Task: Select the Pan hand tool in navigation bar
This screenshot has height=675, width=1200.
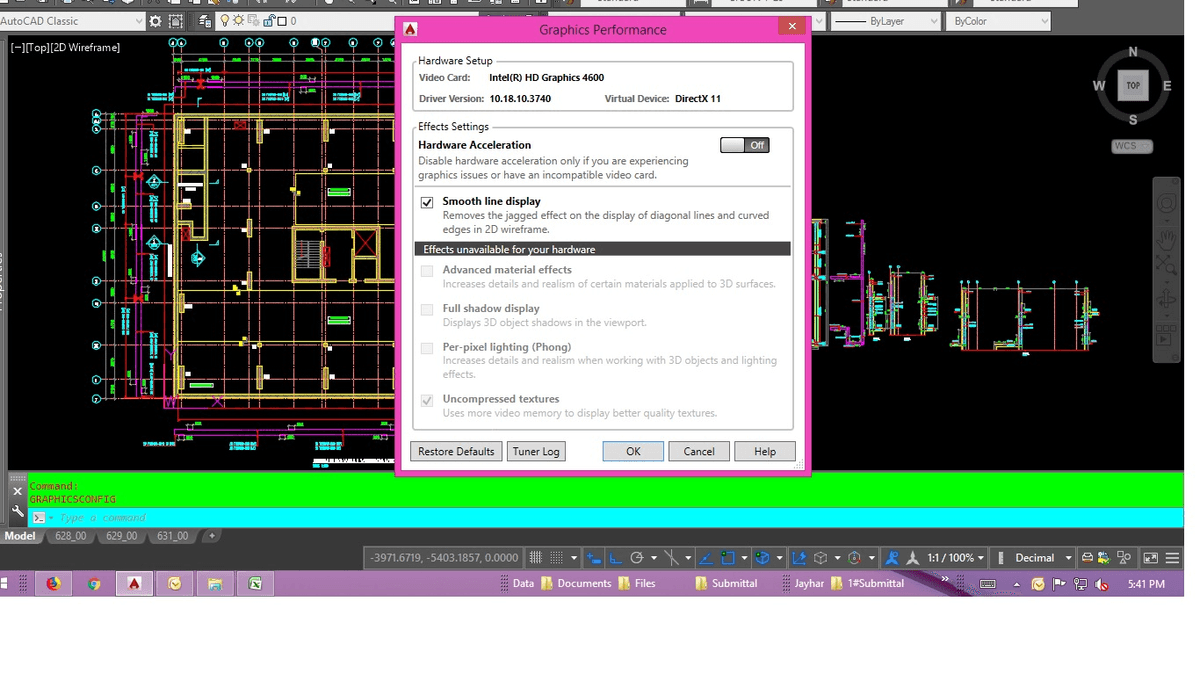Action: pos(1166,239)
